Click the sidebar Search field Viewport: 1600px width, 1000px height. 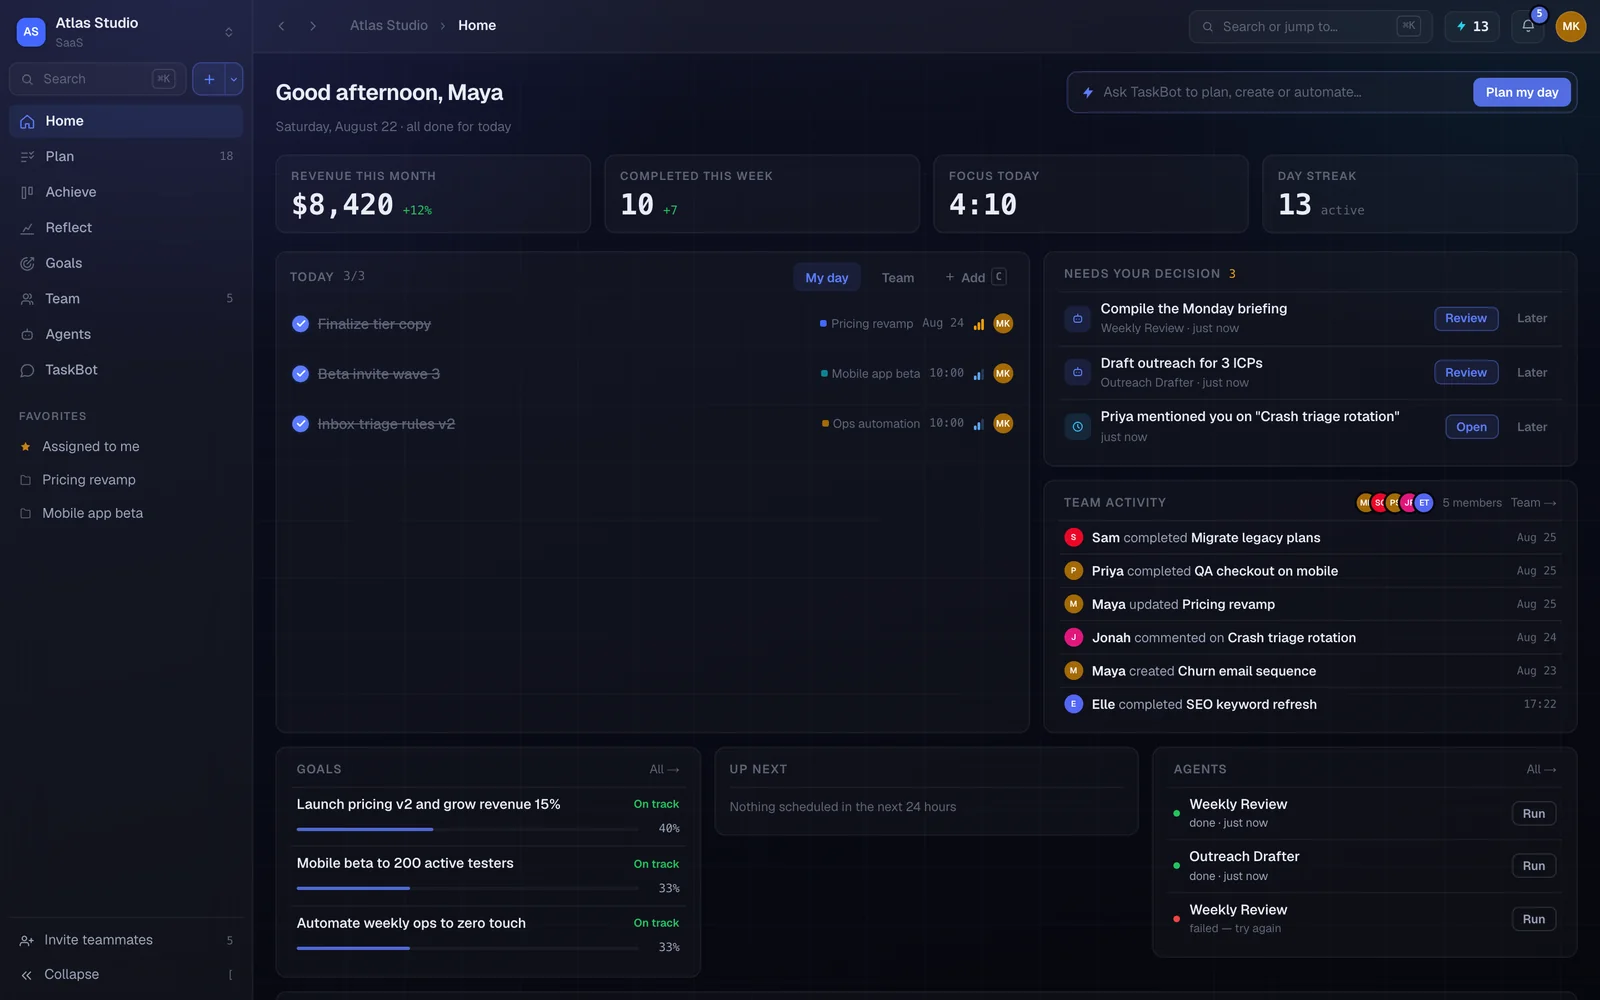(98, 79)
